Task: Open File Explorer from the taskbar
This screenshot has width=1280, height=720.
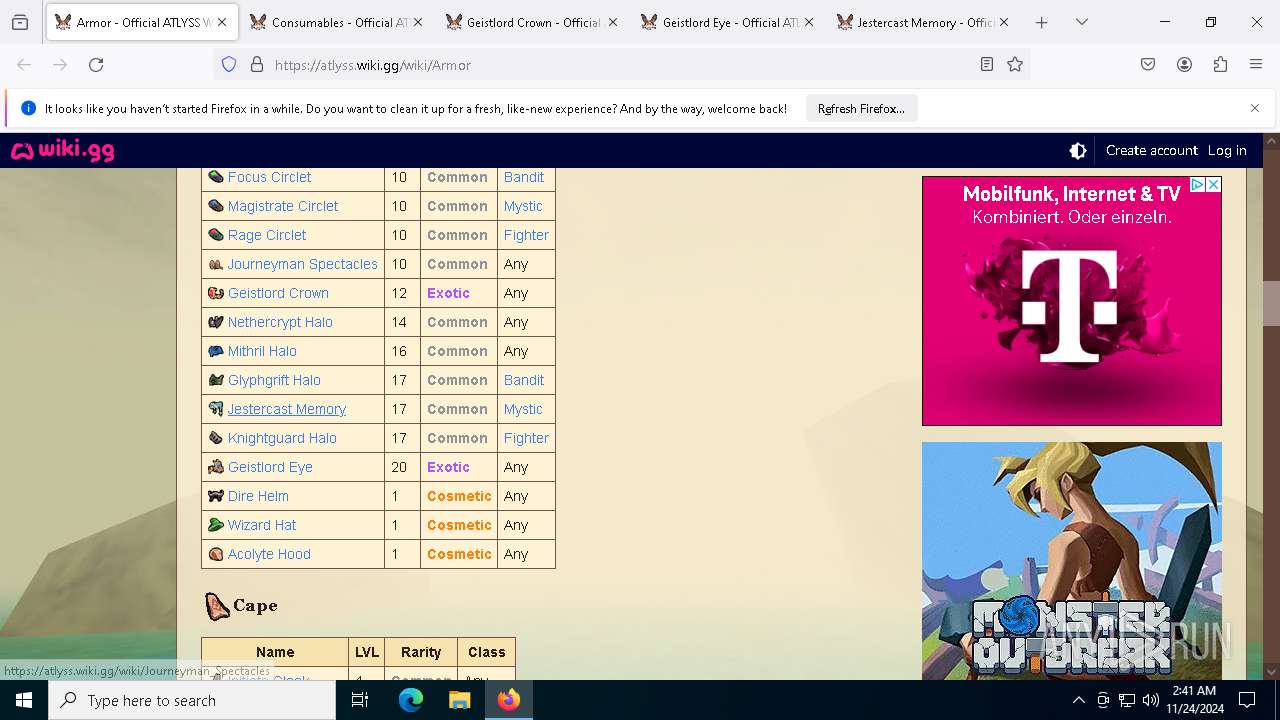Action: 459,700
